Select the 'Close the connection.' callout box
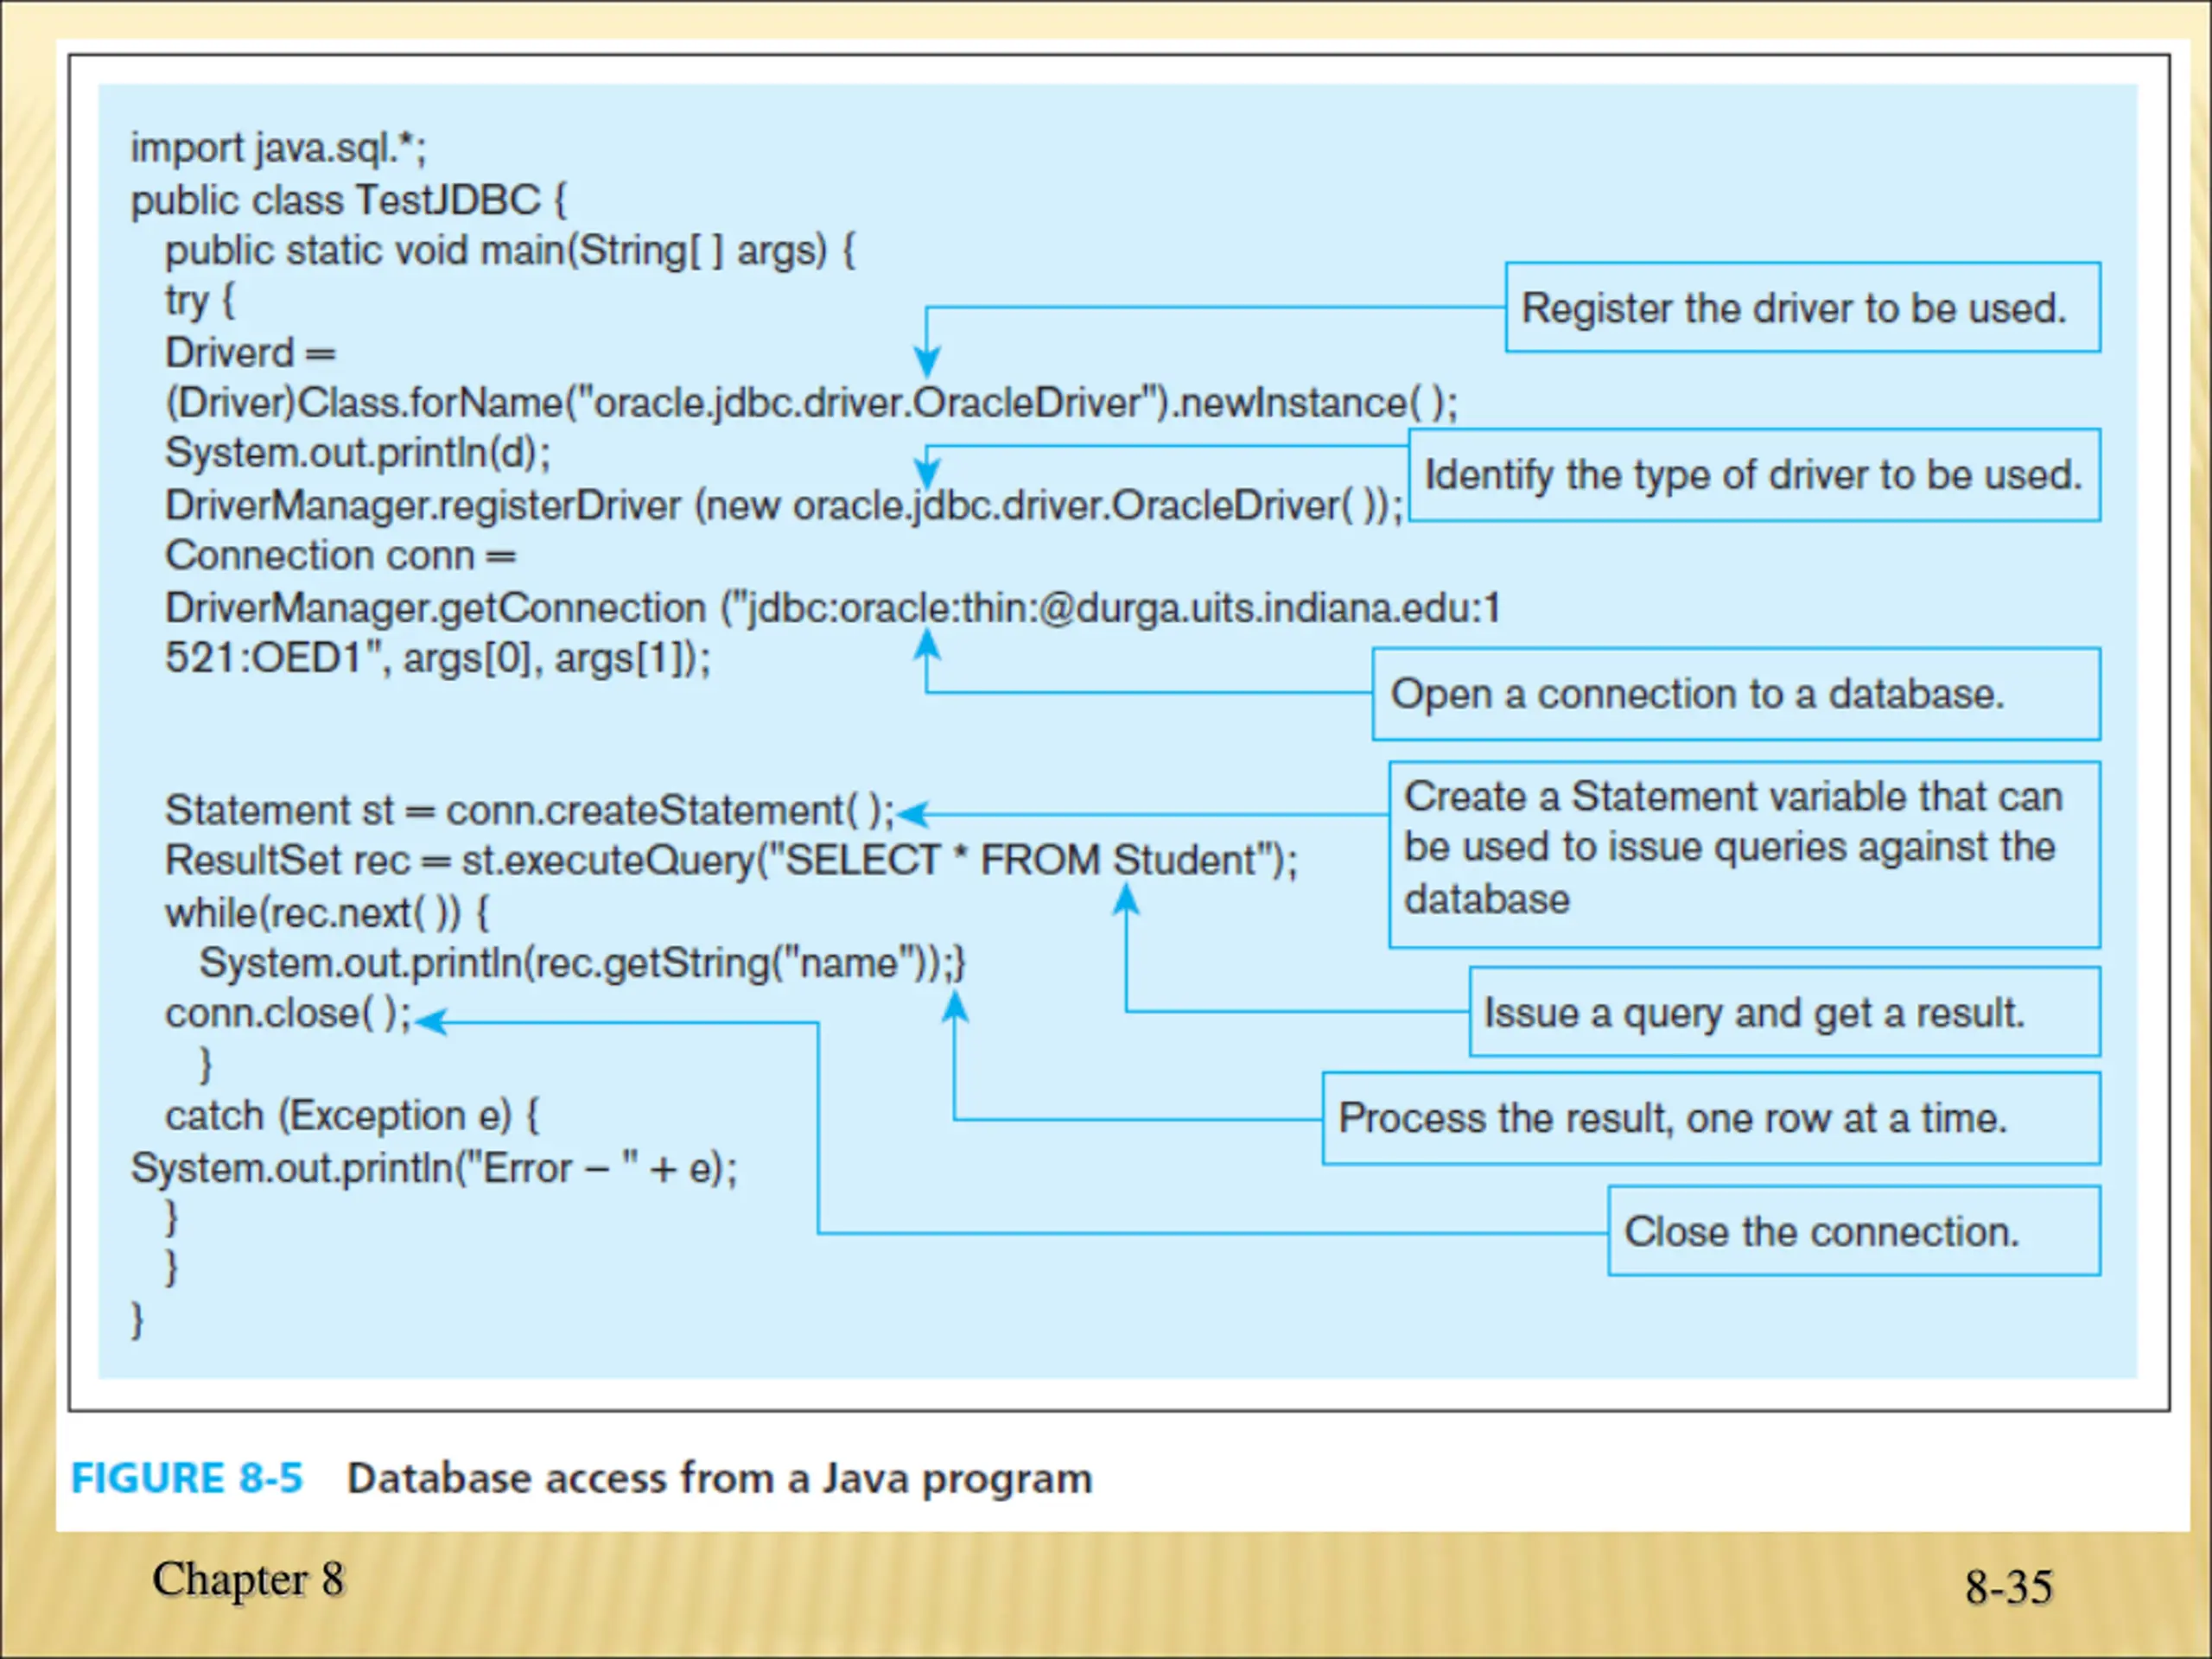 [1854, 1231]
